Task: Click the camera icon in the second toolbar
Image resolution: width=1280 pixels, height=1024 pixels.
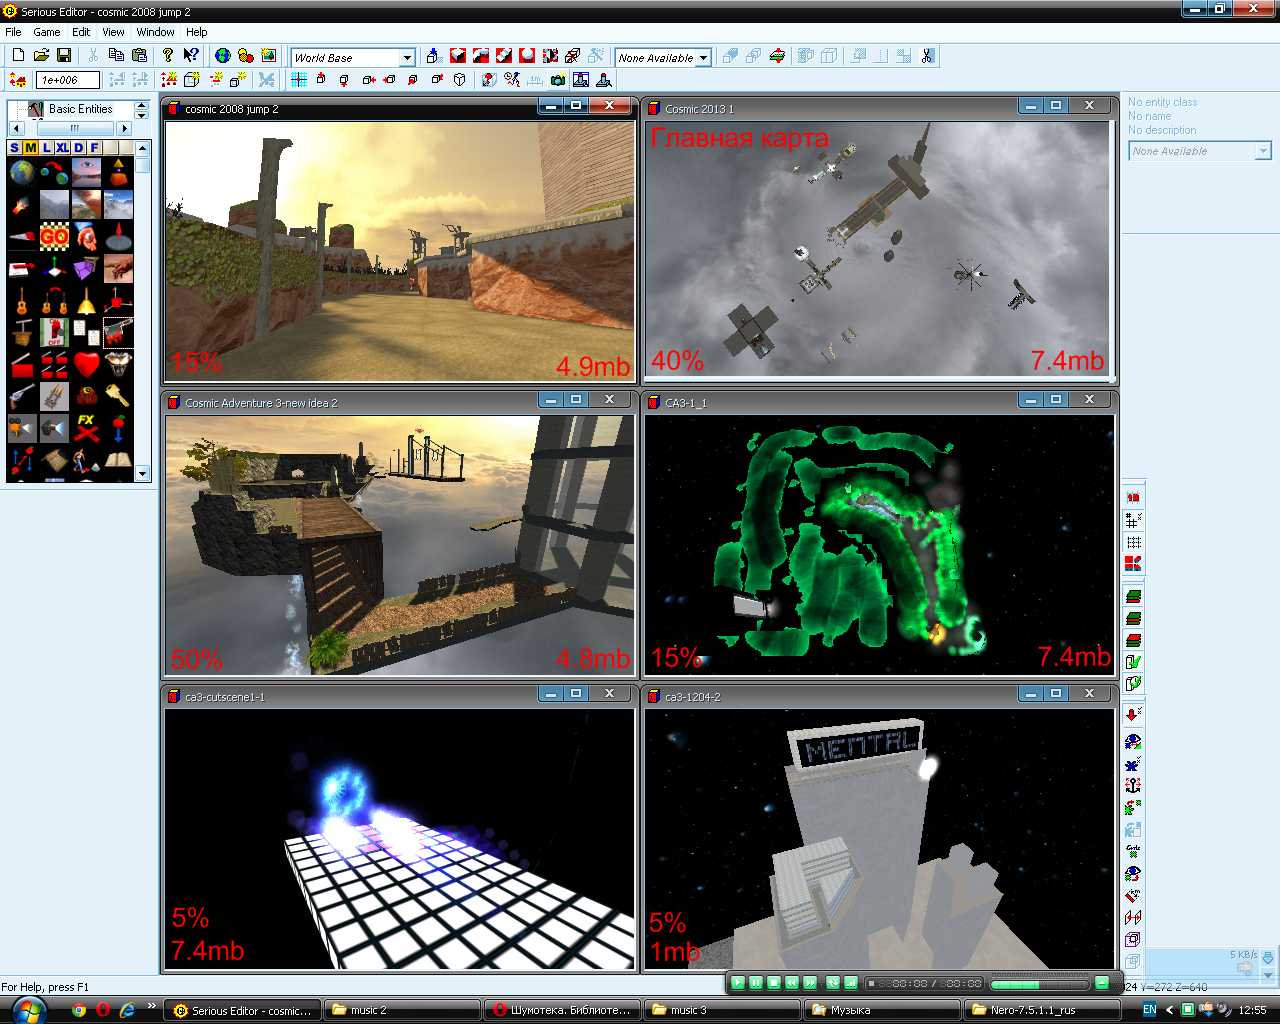Action: click(x=557, y=80)
